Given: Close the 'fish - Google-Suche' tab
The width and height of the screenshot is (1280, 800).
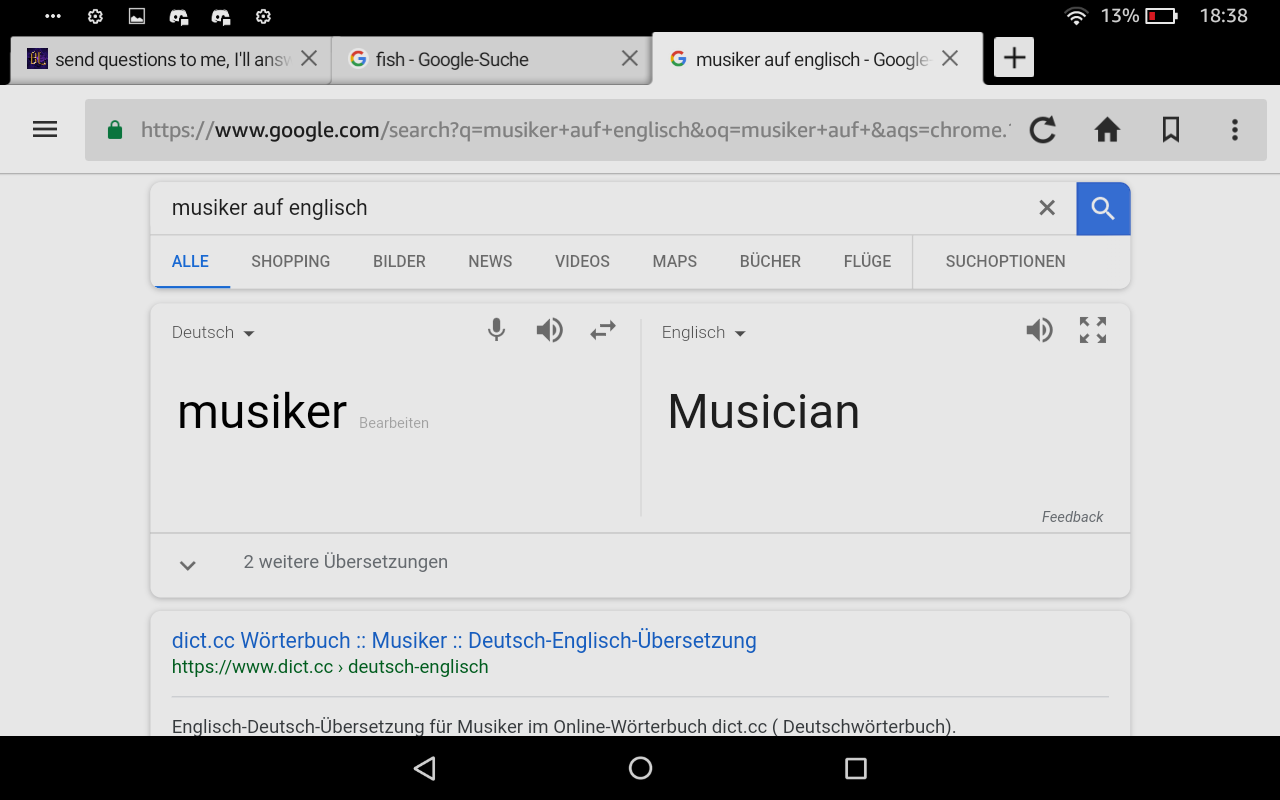Looking at the screenshot, I should pos(630,58).
